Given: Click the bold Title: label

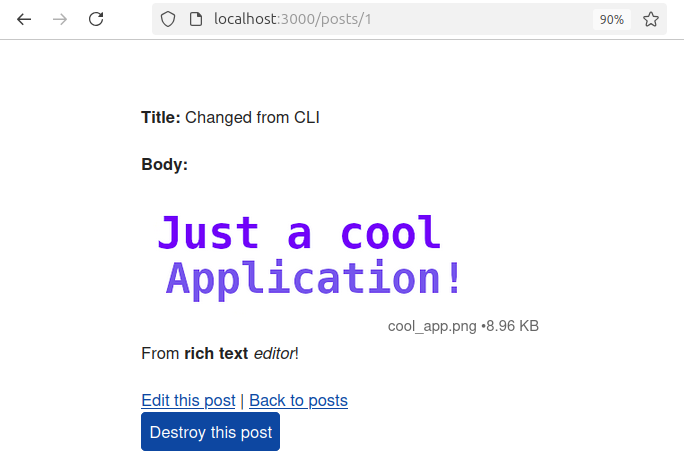Looking at the screenshot, I should coord(161,118).
